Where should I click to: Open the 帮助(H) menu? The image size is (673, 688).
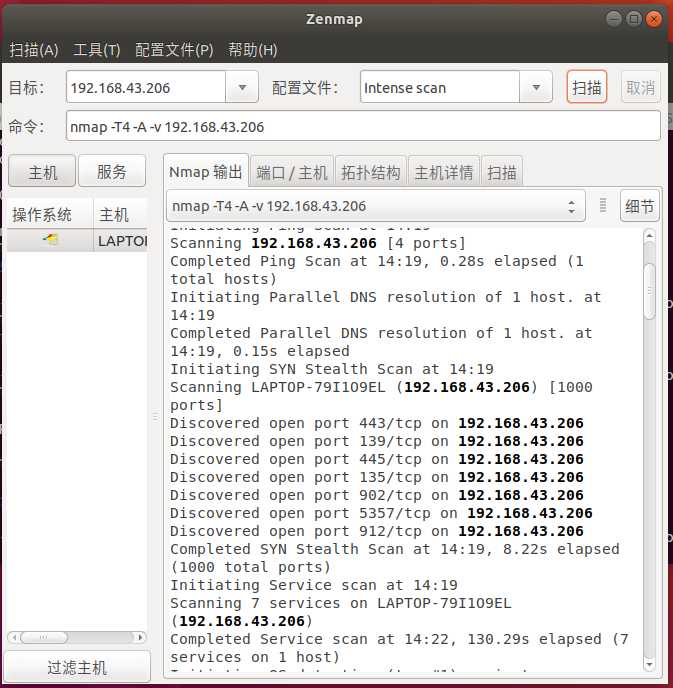[253, 50]
